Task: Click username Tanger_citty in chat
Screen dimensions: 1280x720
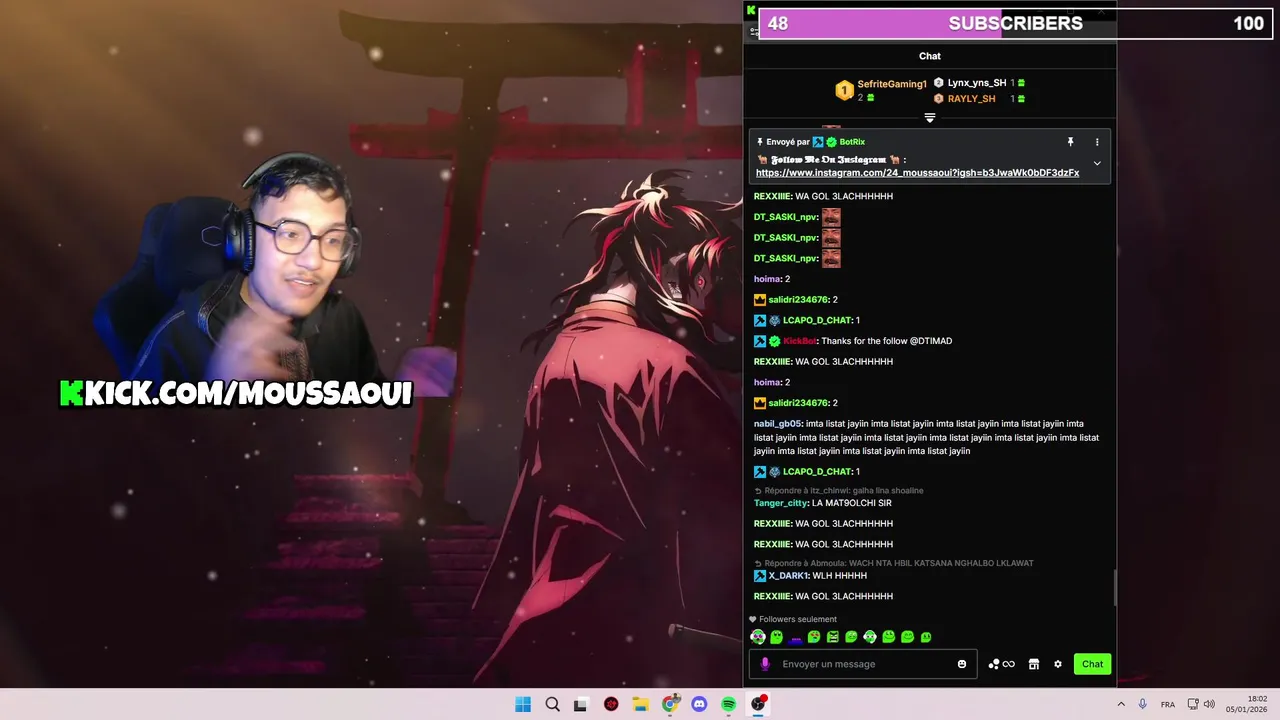Action: click(x=780, y=503)
